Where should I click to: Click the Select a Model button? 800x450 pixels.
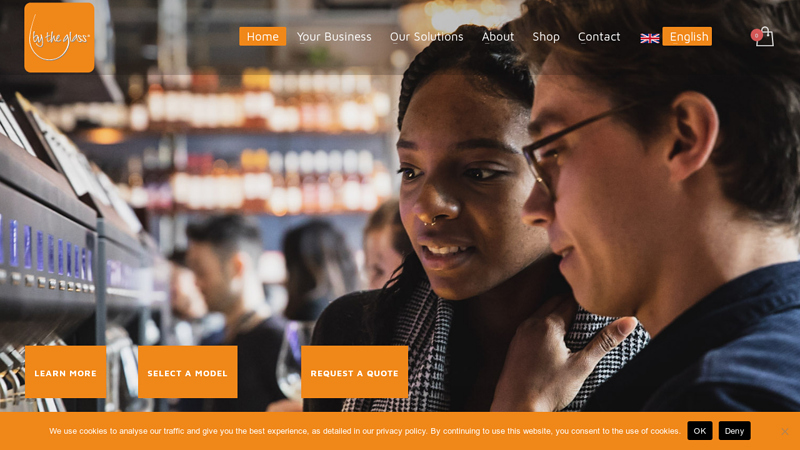pos(188,372)
